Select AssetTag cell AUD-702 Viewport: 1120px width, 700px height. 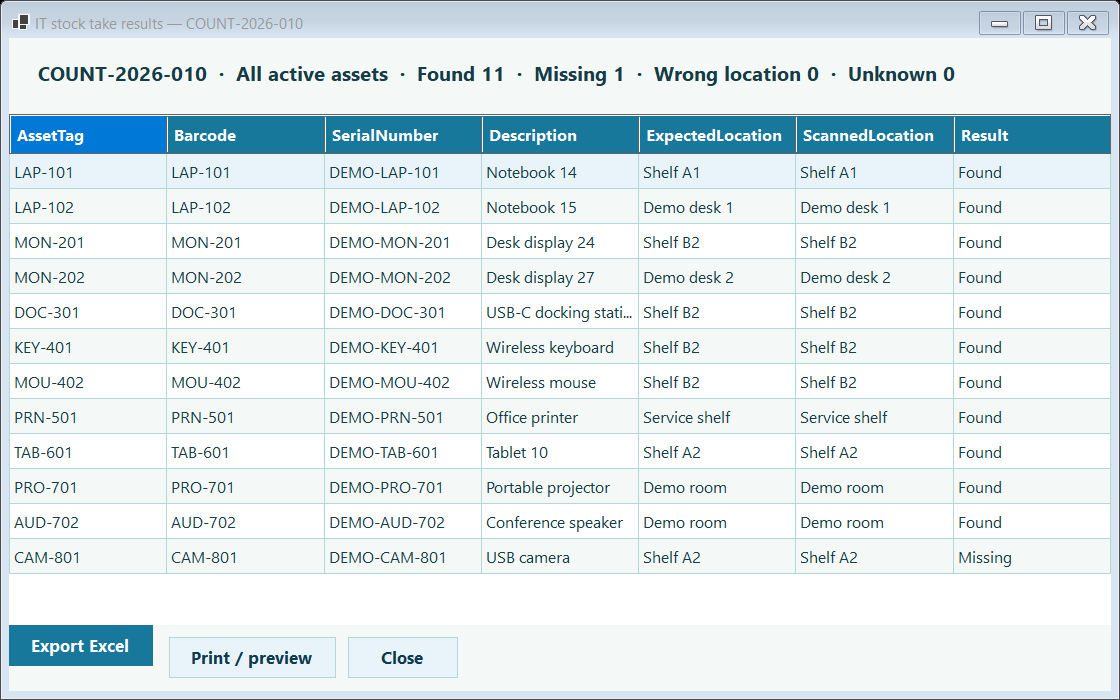88,522
